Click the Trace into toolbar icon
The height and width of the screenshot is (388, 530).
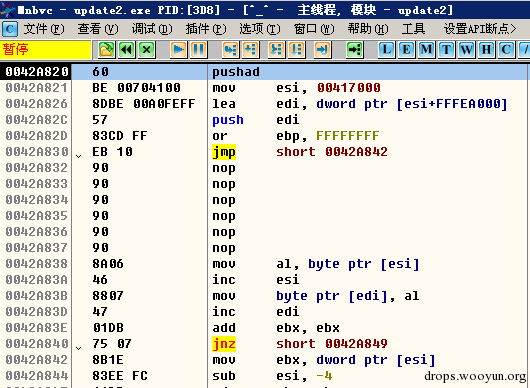point(276,50)
